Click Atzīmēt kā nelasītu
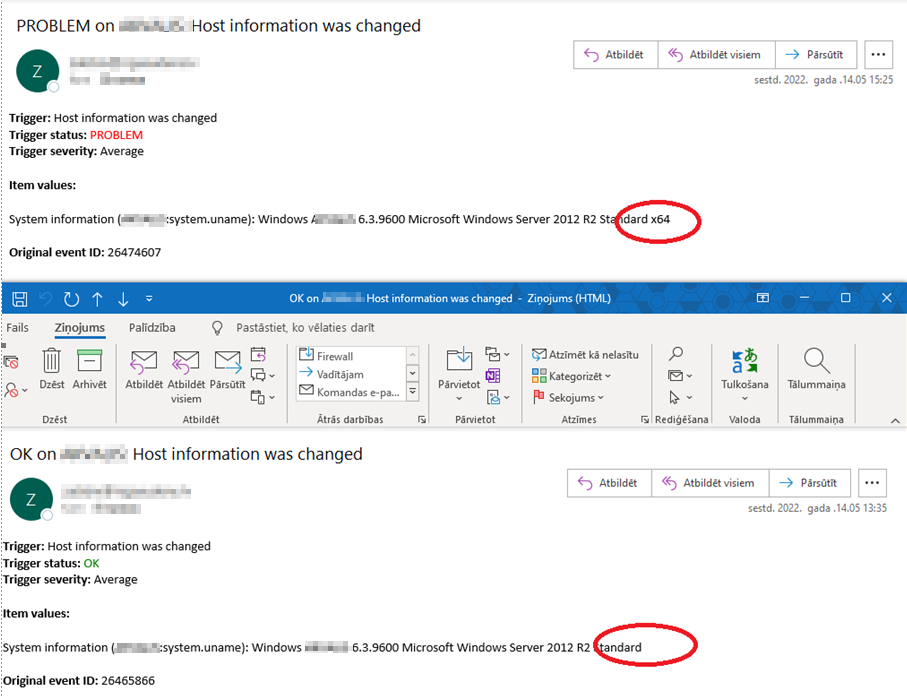This screenshot has width=907, height=697. (585, 355)
